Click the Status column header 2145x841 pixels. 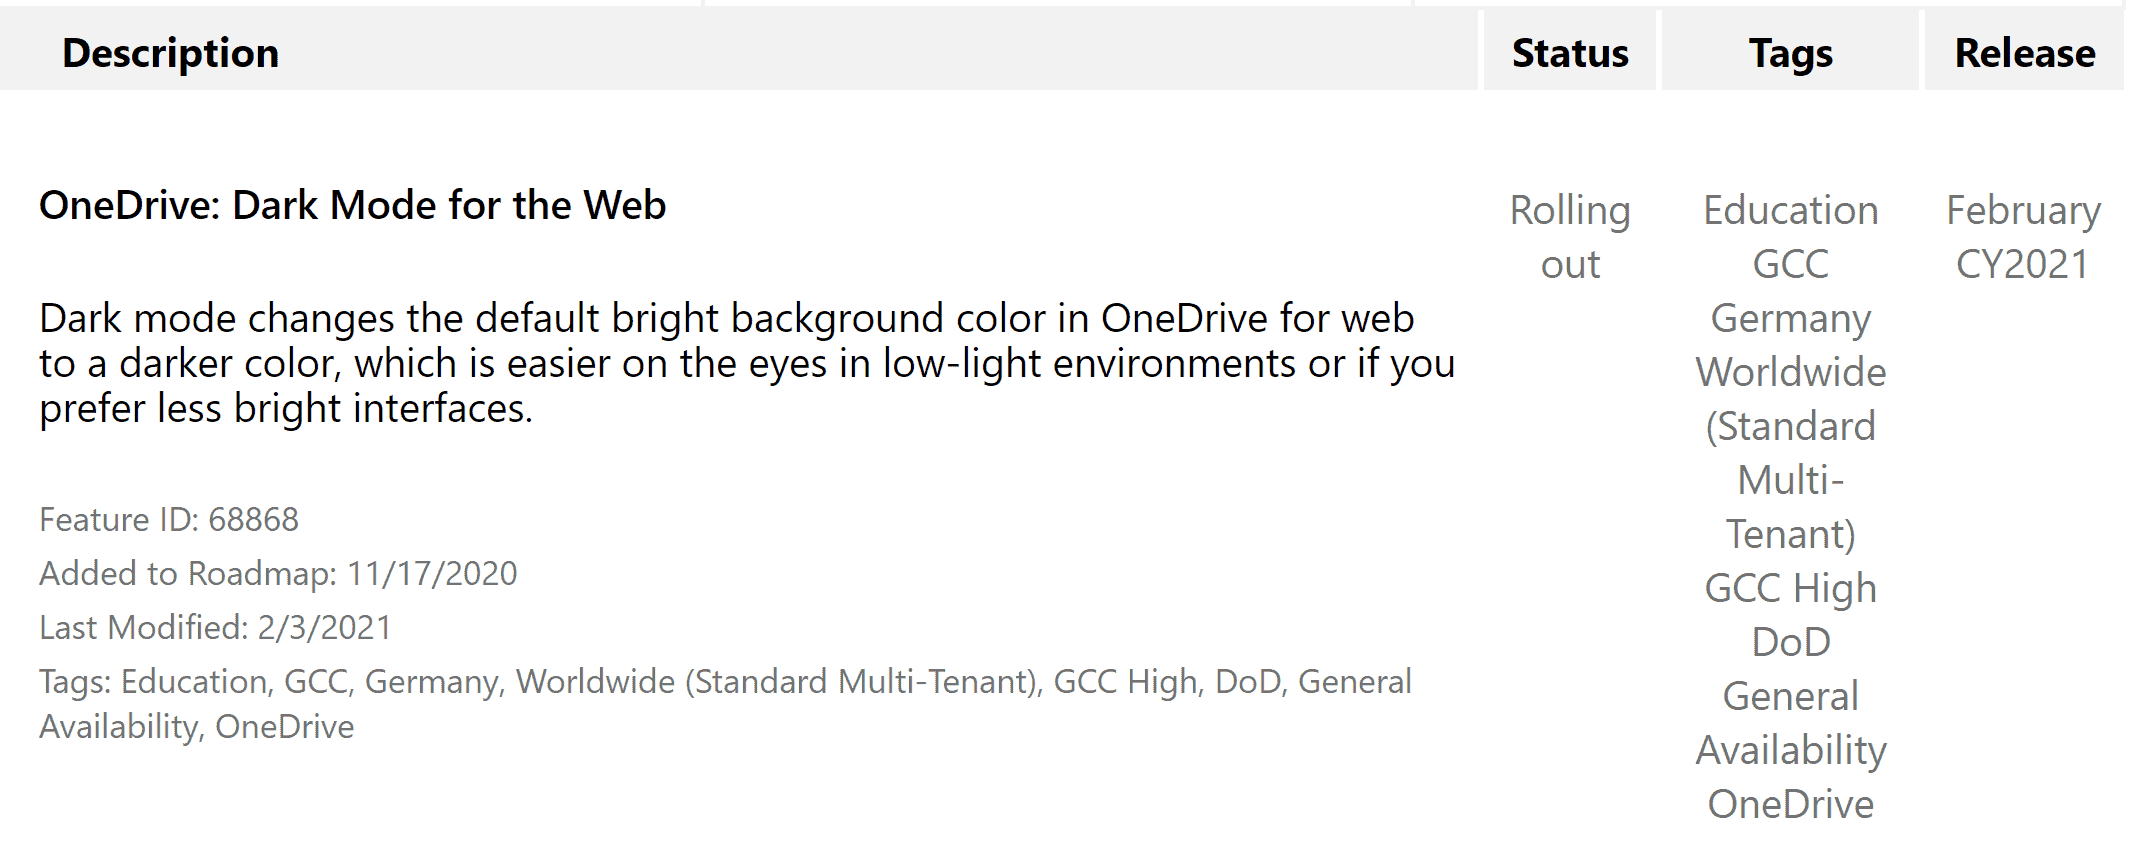pos(1570,53)
